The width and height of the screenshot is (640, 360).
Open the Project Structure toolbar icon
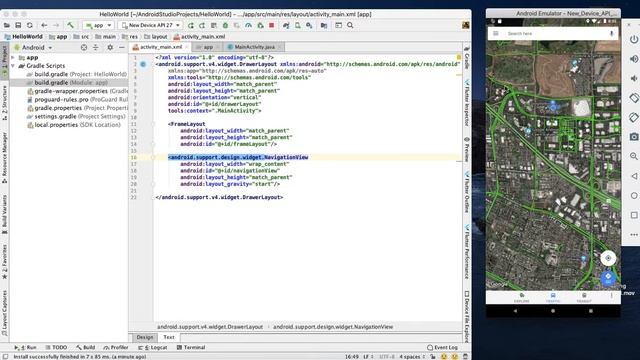pos(324,25)
